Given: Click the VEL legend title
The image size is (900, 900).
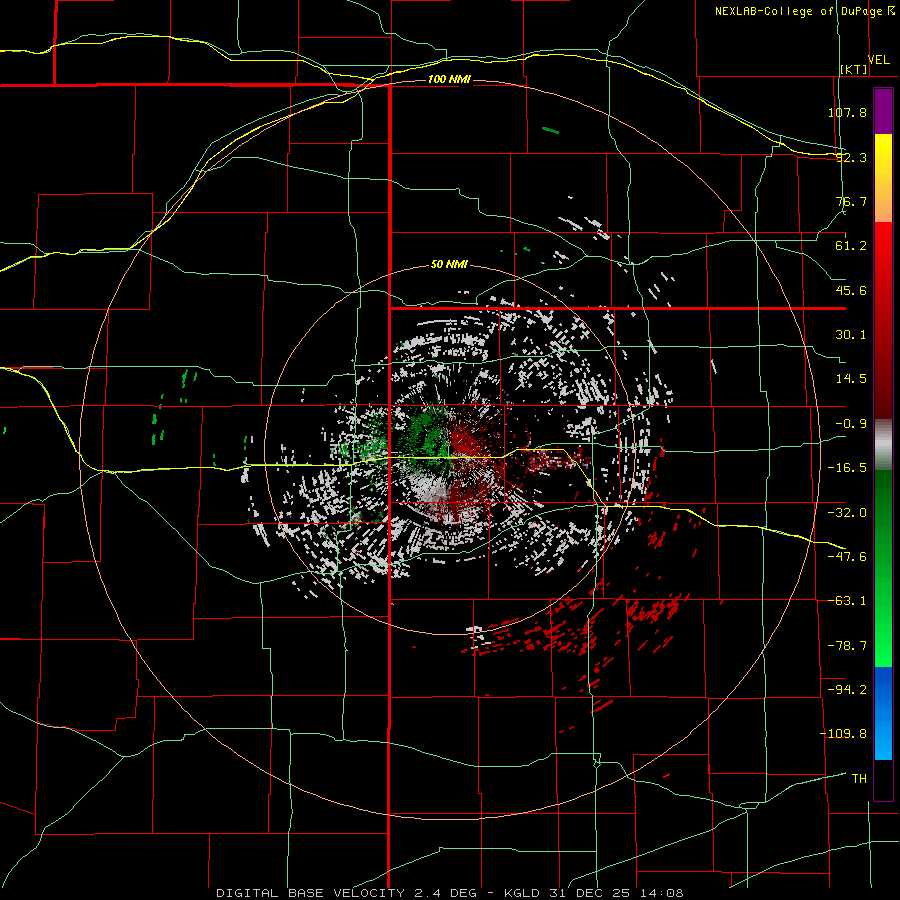Looking at the screenshot, I should click(878, 60).
